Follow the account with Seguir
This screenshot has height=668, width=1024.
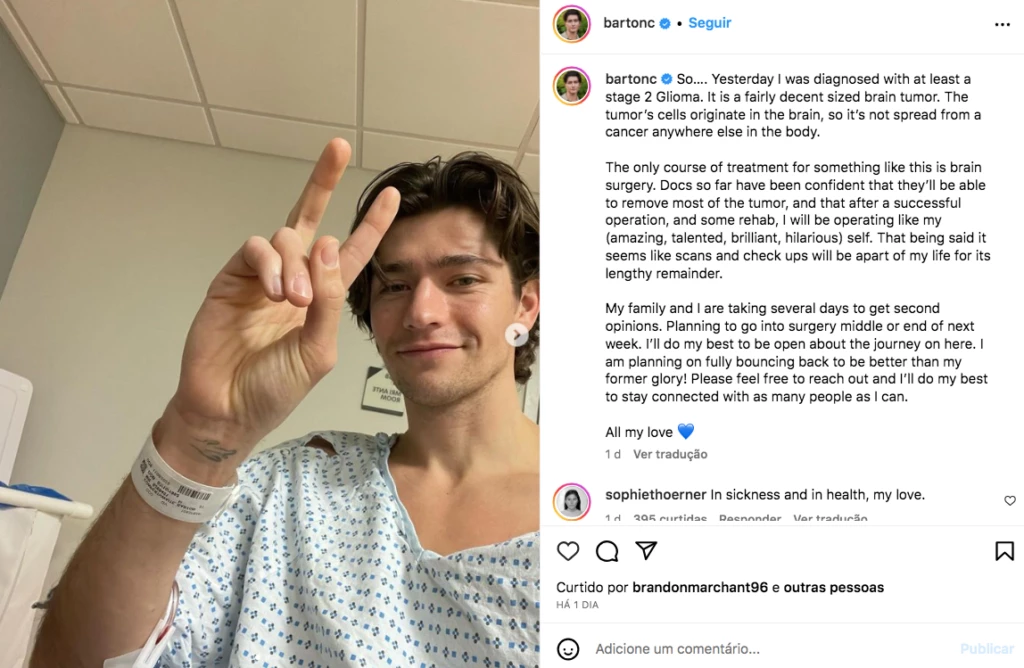[709, 23]
